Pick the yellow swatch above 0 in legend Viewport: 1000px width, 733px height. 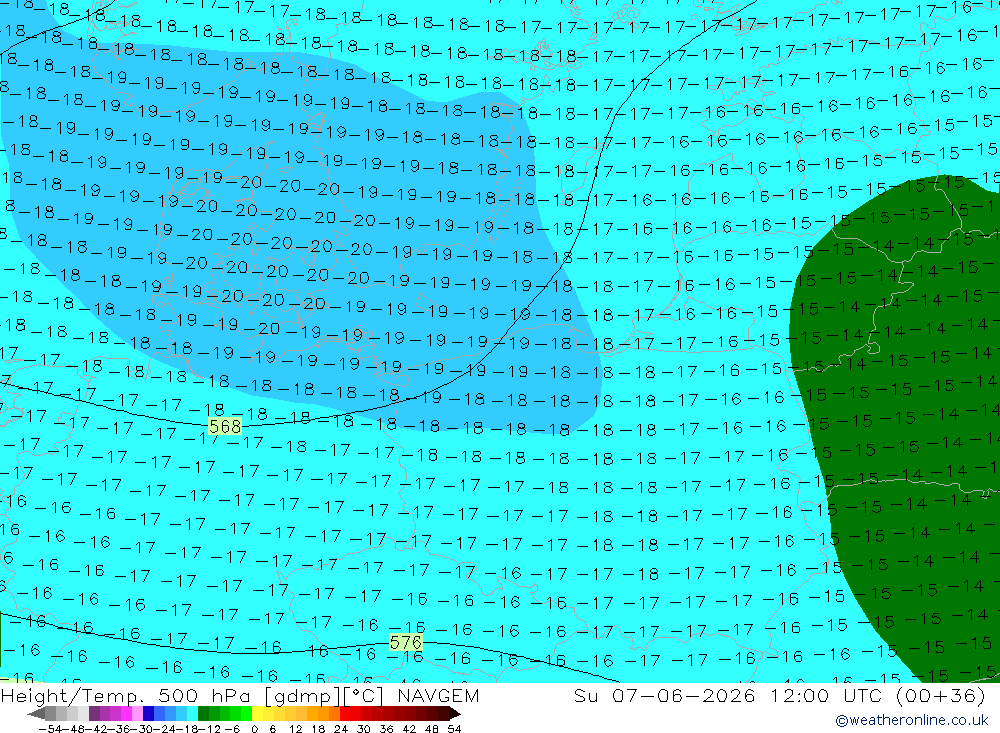tap(257, 713)
